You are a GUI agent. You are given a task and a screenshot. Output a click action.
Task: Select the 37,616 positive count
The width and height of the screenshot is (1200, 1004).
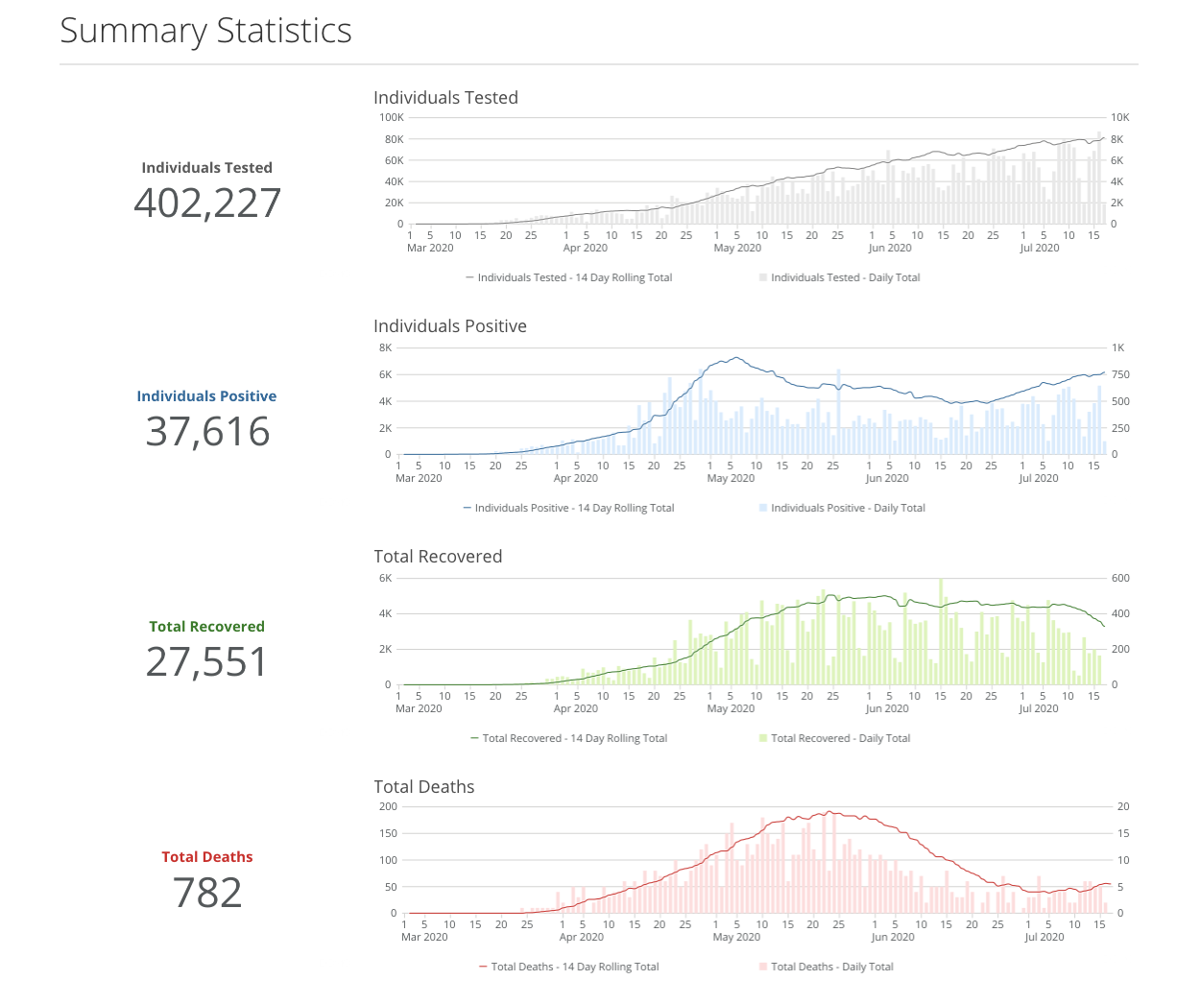207,432
